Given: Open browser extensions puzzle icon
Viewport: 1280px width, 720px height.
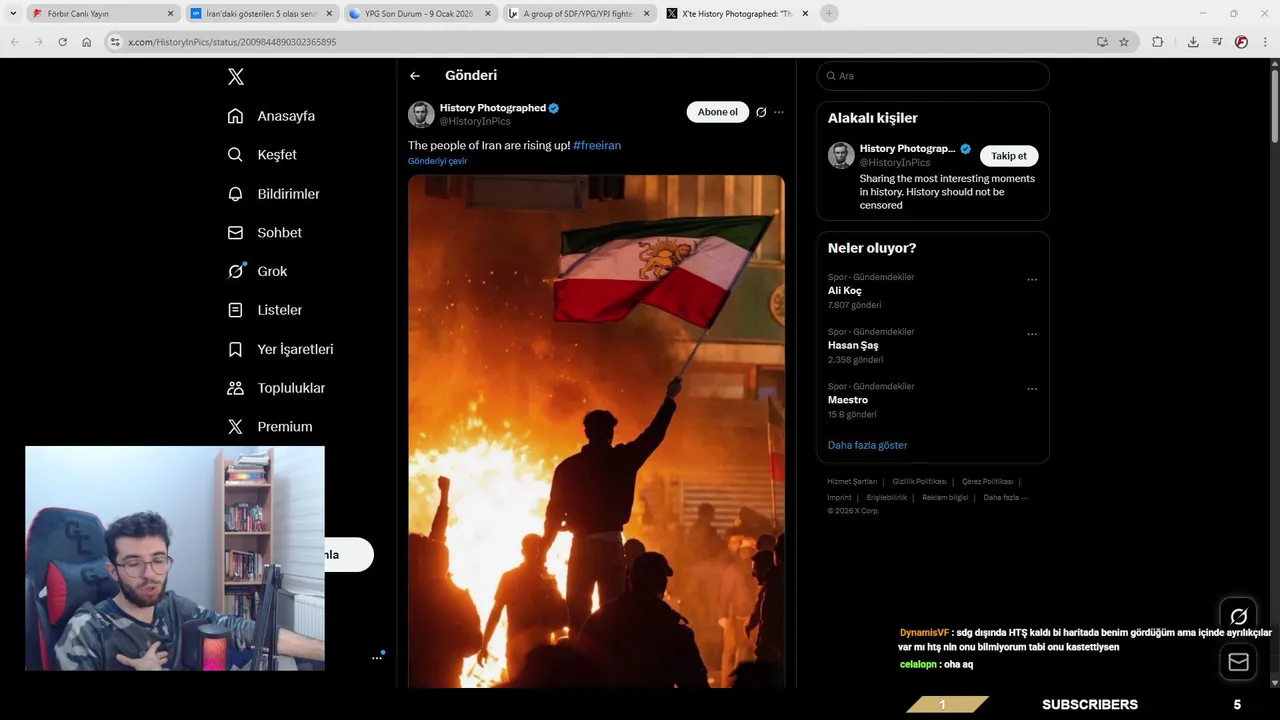Looking at the screenshot, I should 1158,42.
